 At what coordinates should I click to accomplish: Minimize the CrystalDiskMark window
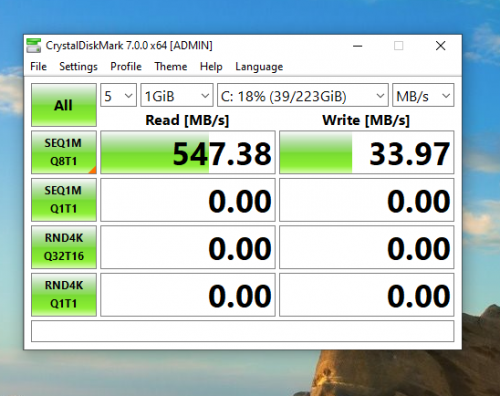point(358,46)
